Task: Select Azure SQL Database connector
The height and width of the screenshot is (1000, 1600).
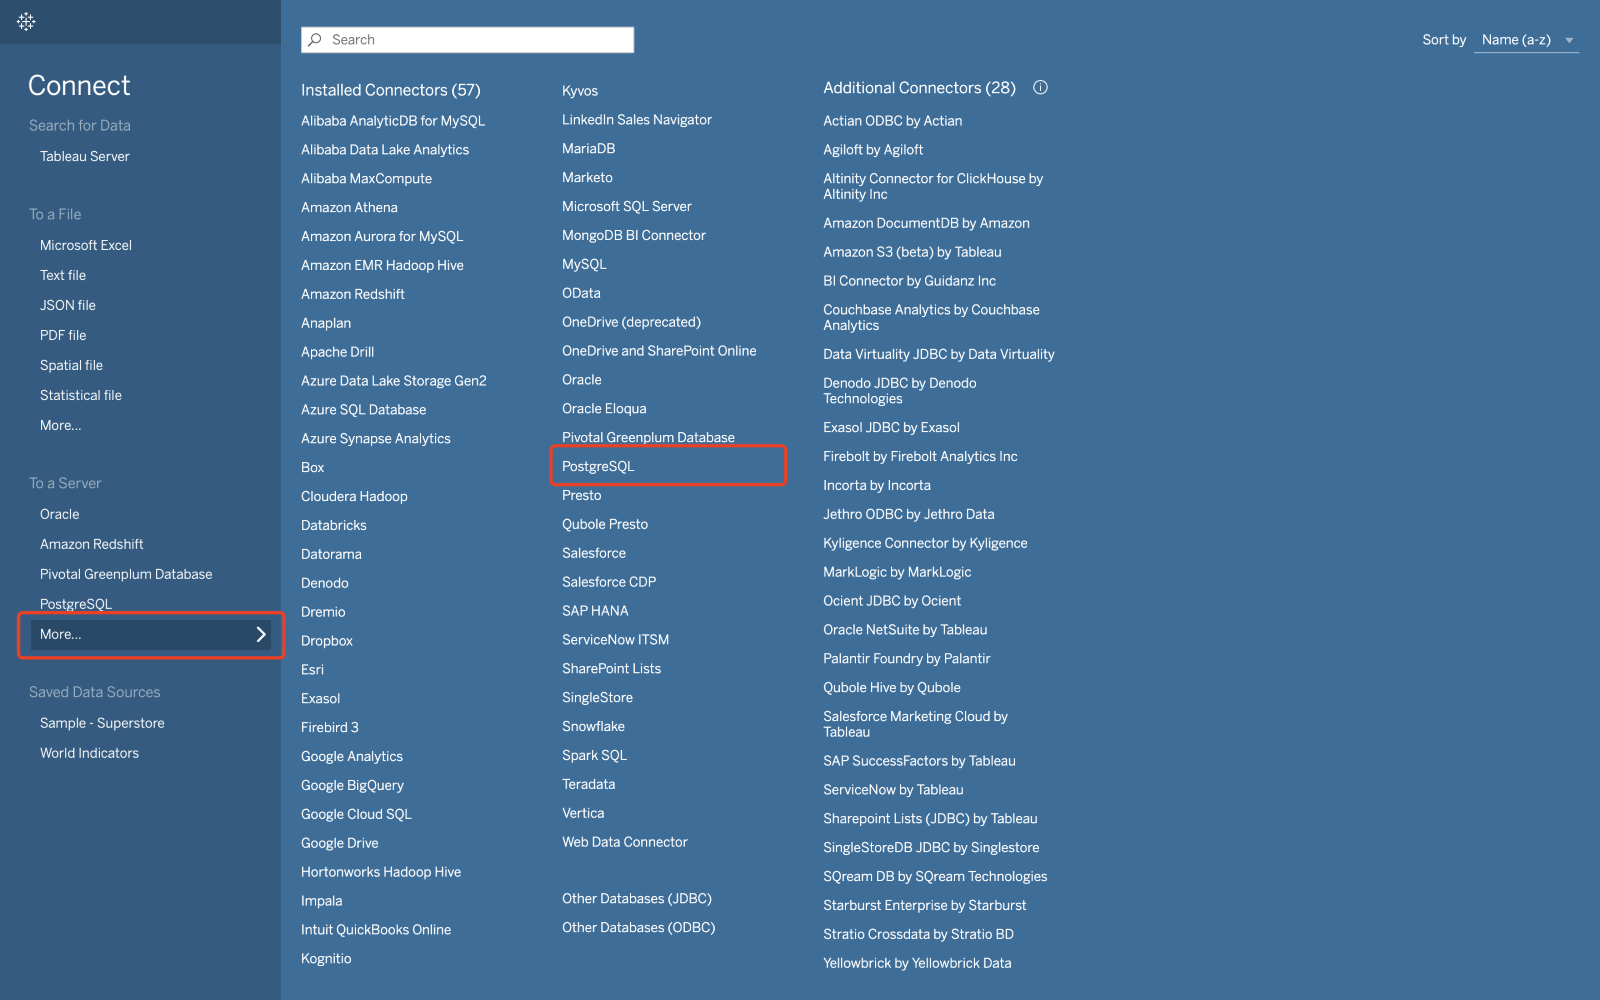Action: click(364, 409)
